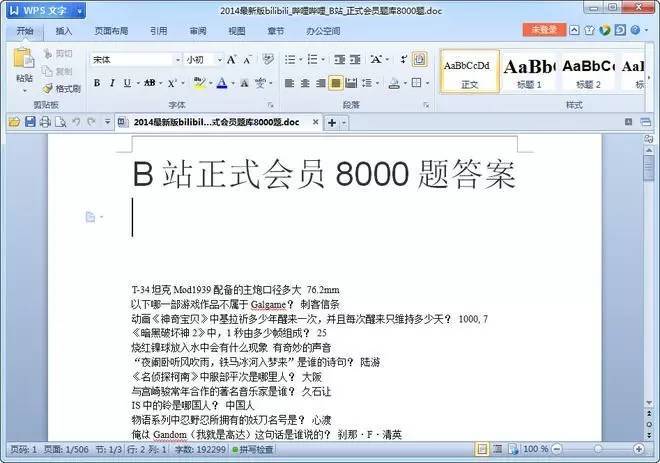Clear formatting with the eraser icon
Screen dimensions: 660x463
(x=268, y=59)
